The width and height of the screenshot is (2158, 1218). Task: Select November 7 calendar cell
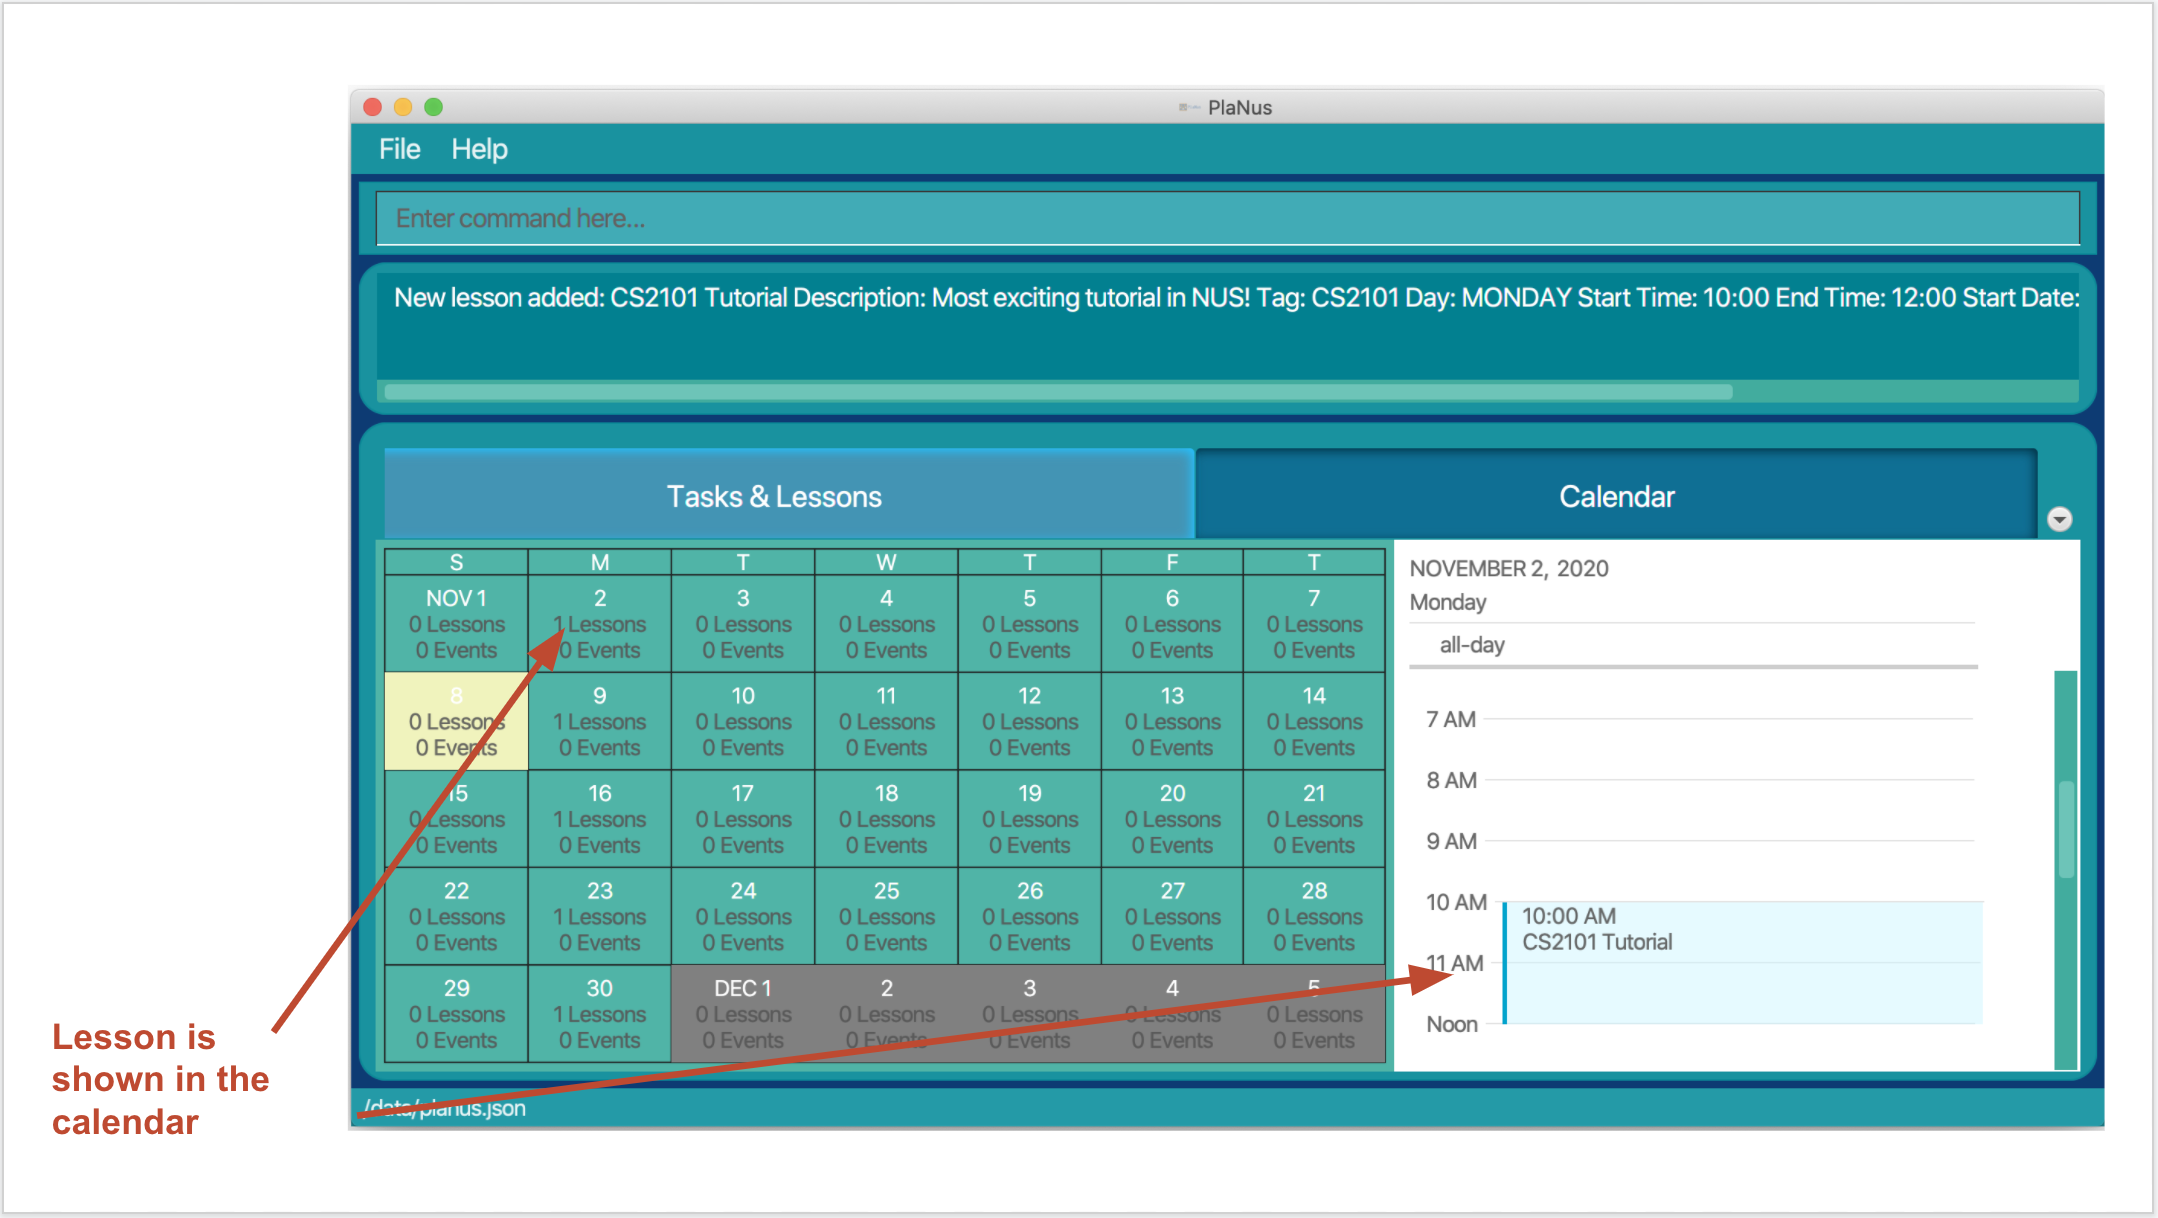(x=1314, y=624)
